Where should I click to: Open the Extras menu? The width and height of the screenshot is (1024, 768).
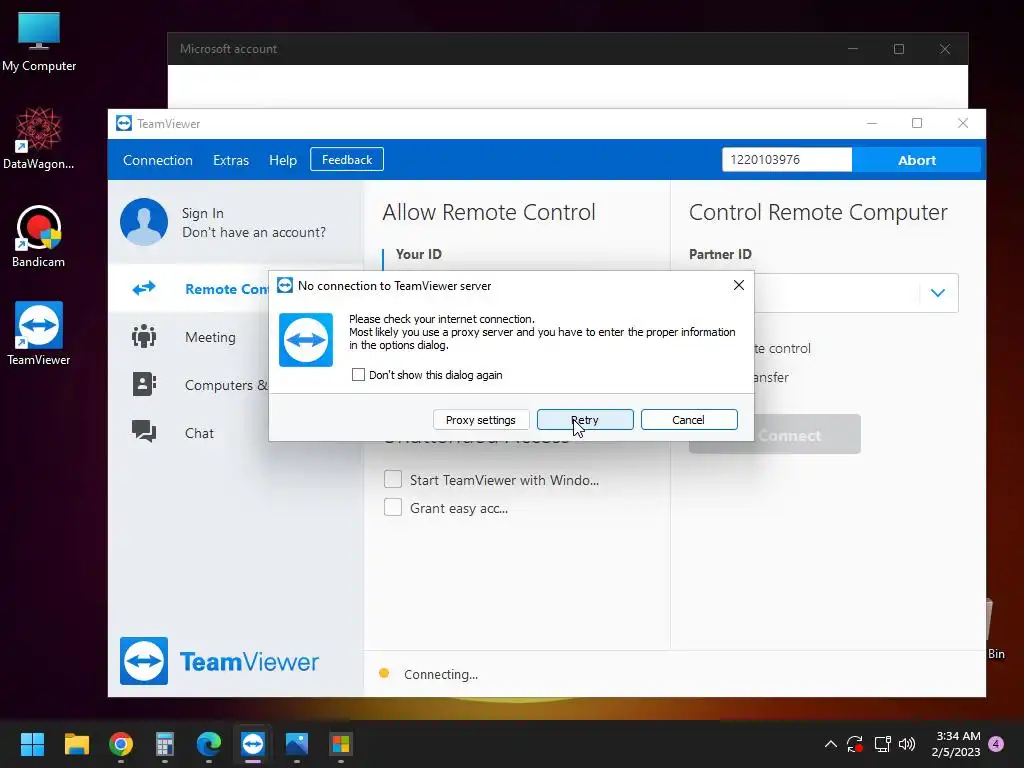231,160
